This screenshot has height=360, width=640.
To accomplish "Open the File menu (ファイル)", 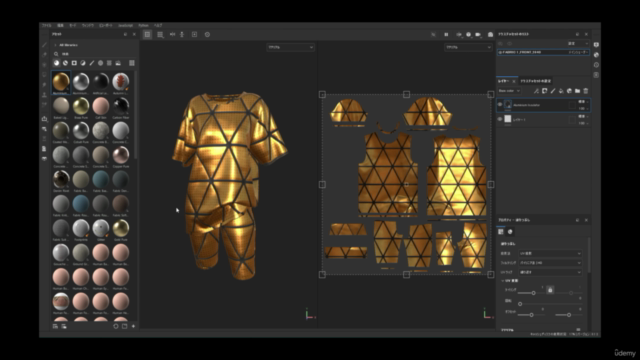I will tap(46, 25).
